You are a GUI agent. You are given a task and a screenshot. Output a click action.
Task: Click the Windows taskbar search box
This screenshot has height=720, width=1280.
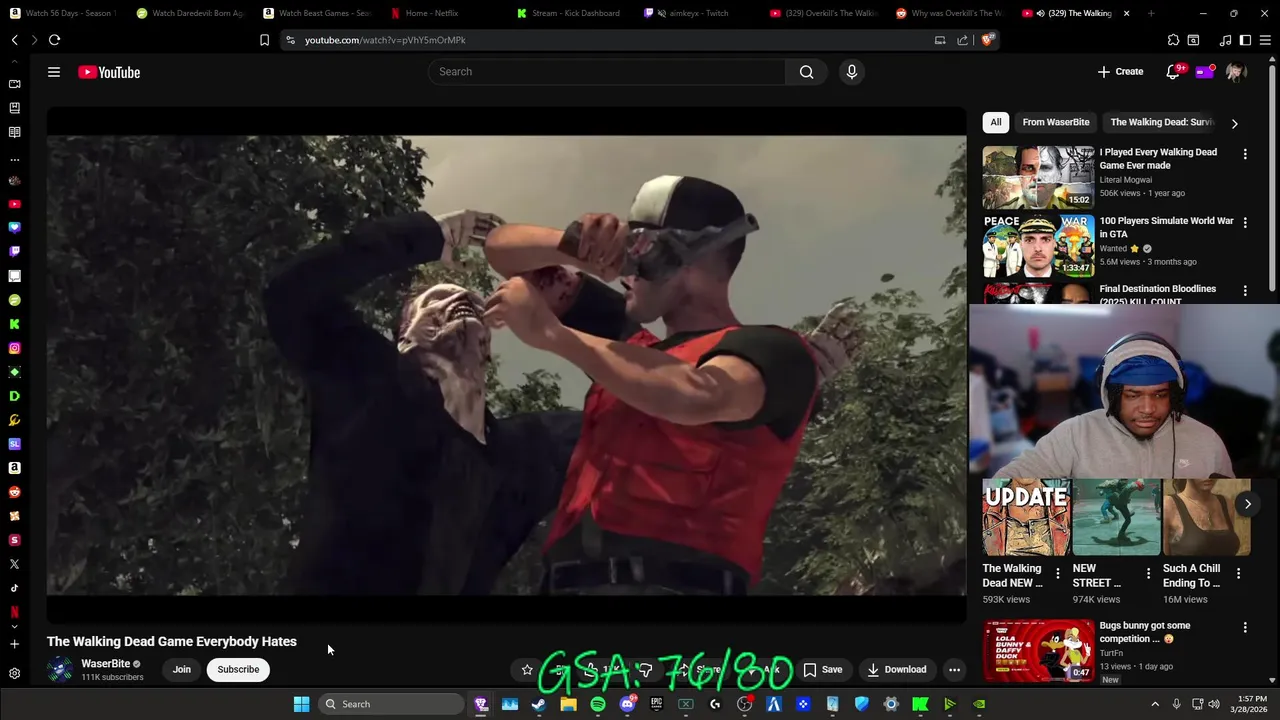392,704
